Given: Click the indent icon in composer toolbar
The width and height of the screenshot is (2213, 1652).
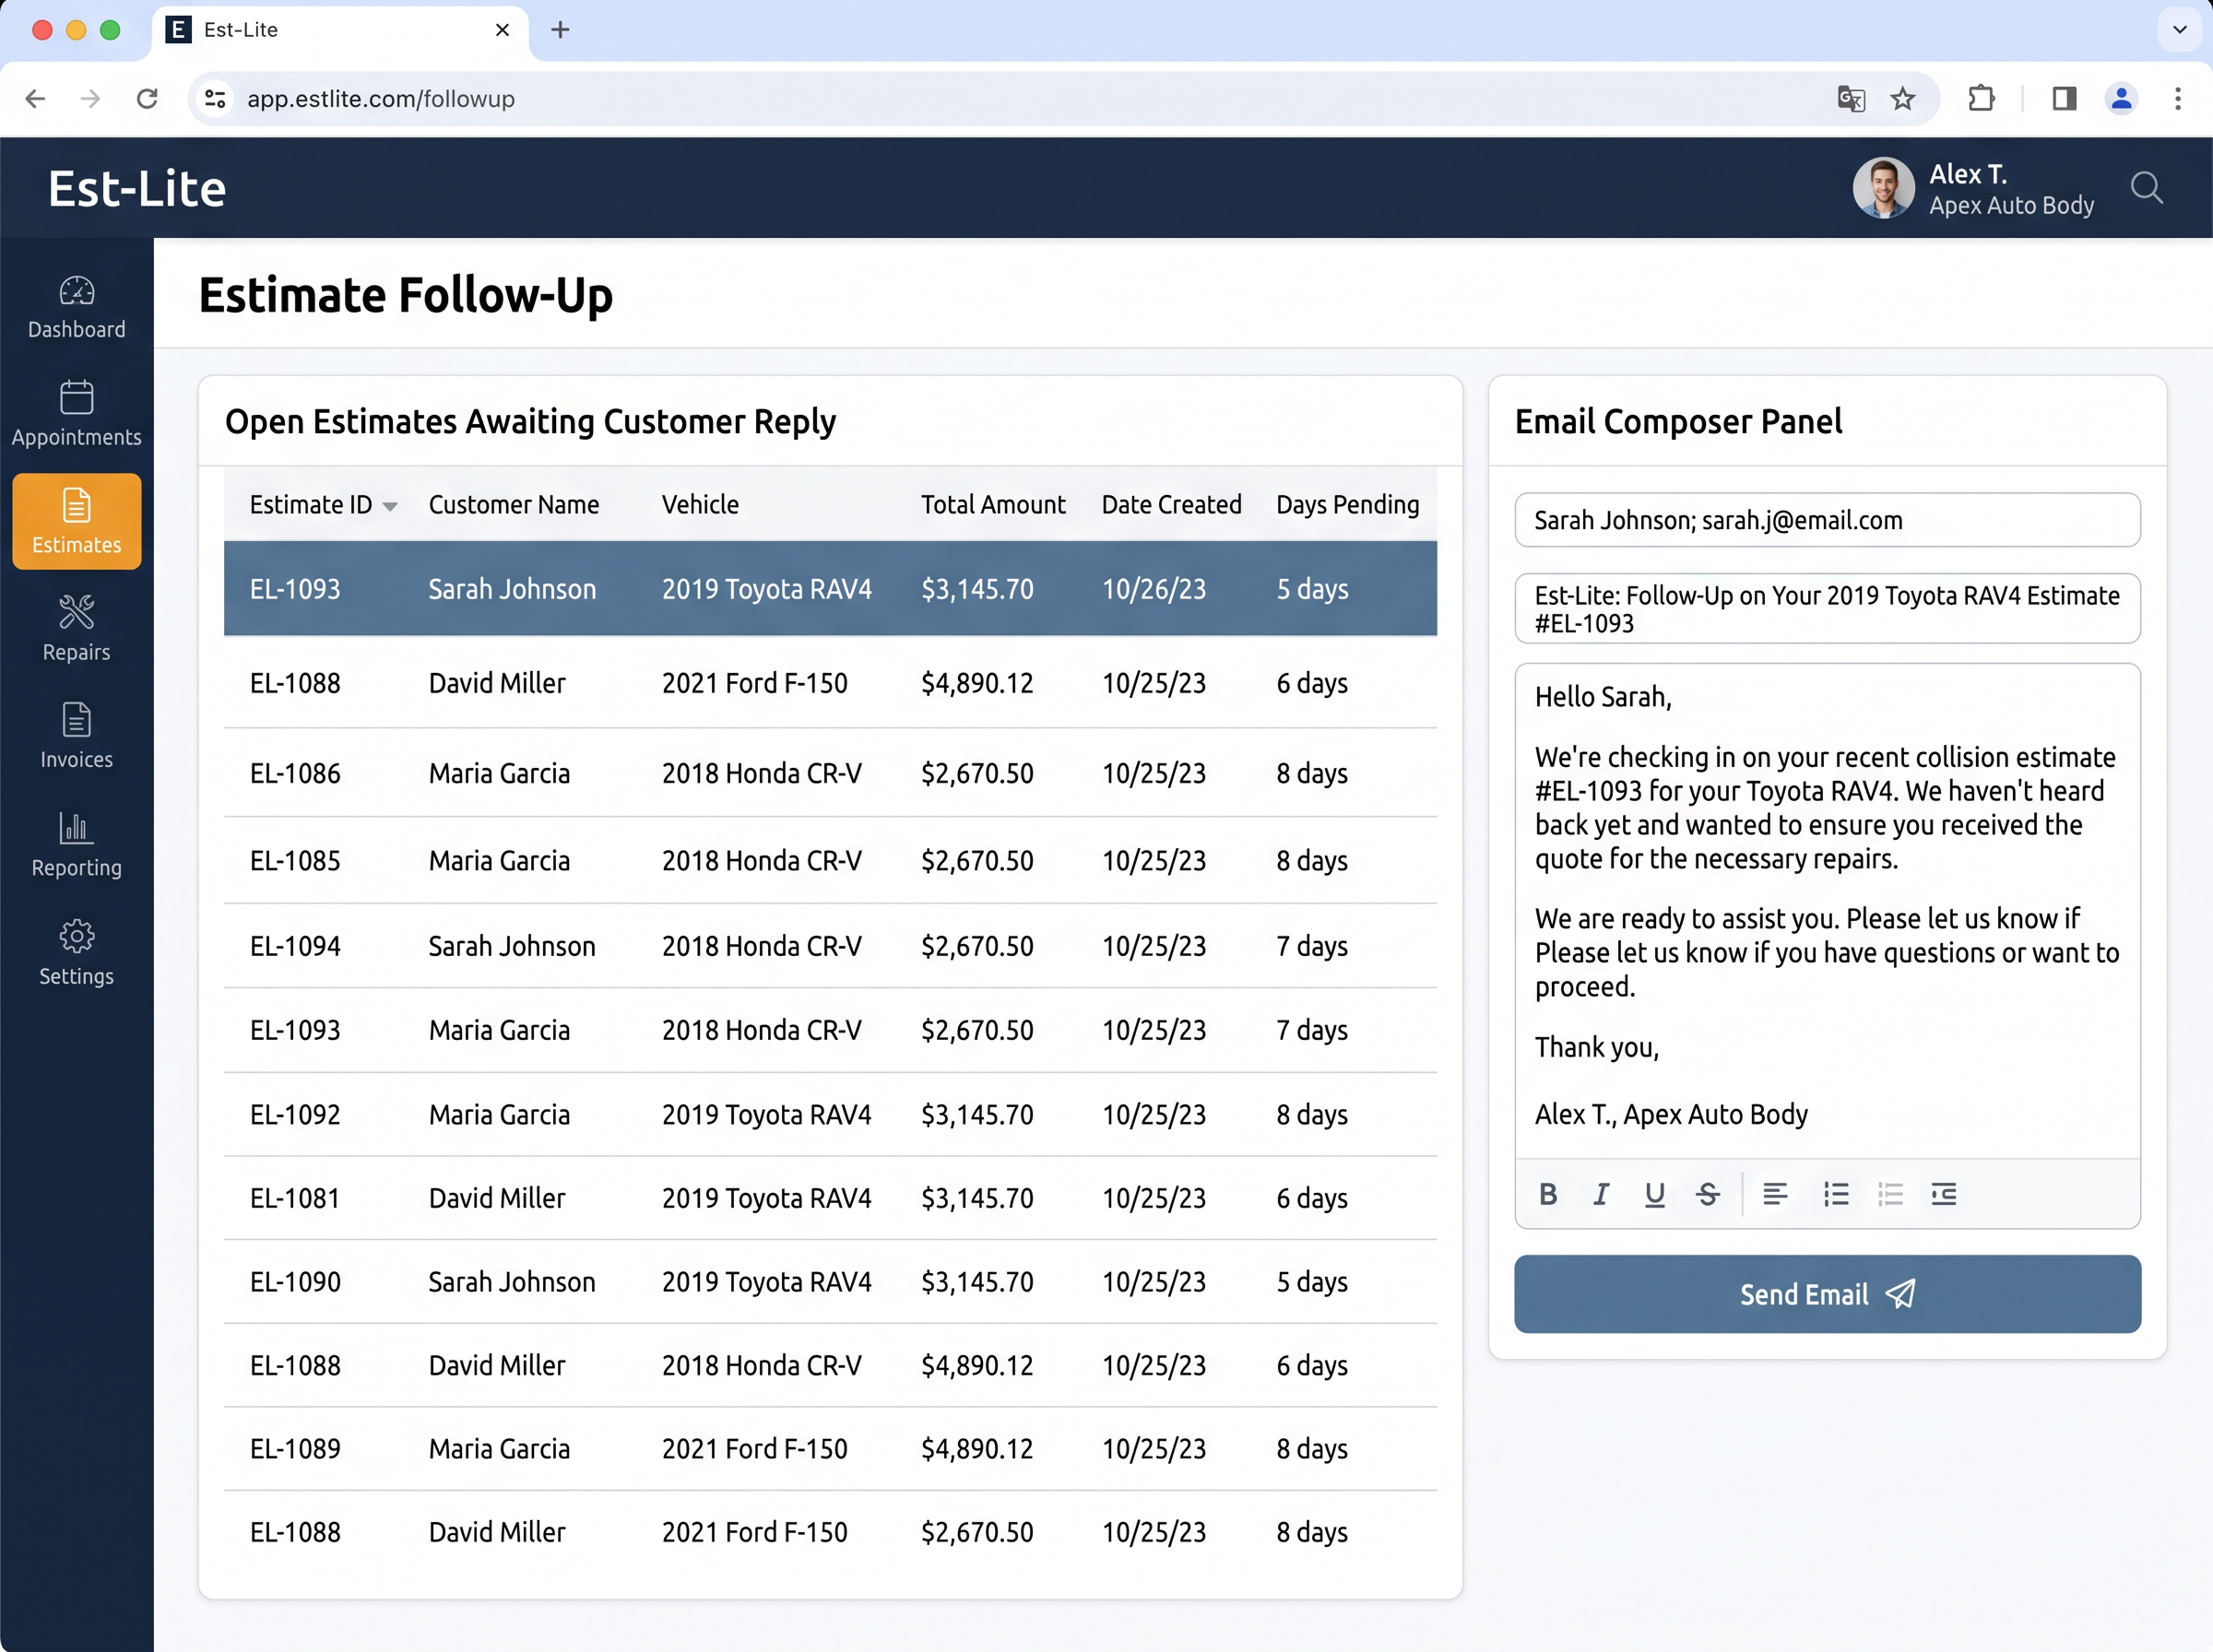Looking at the screenshot, I should coord(1944,1194).
